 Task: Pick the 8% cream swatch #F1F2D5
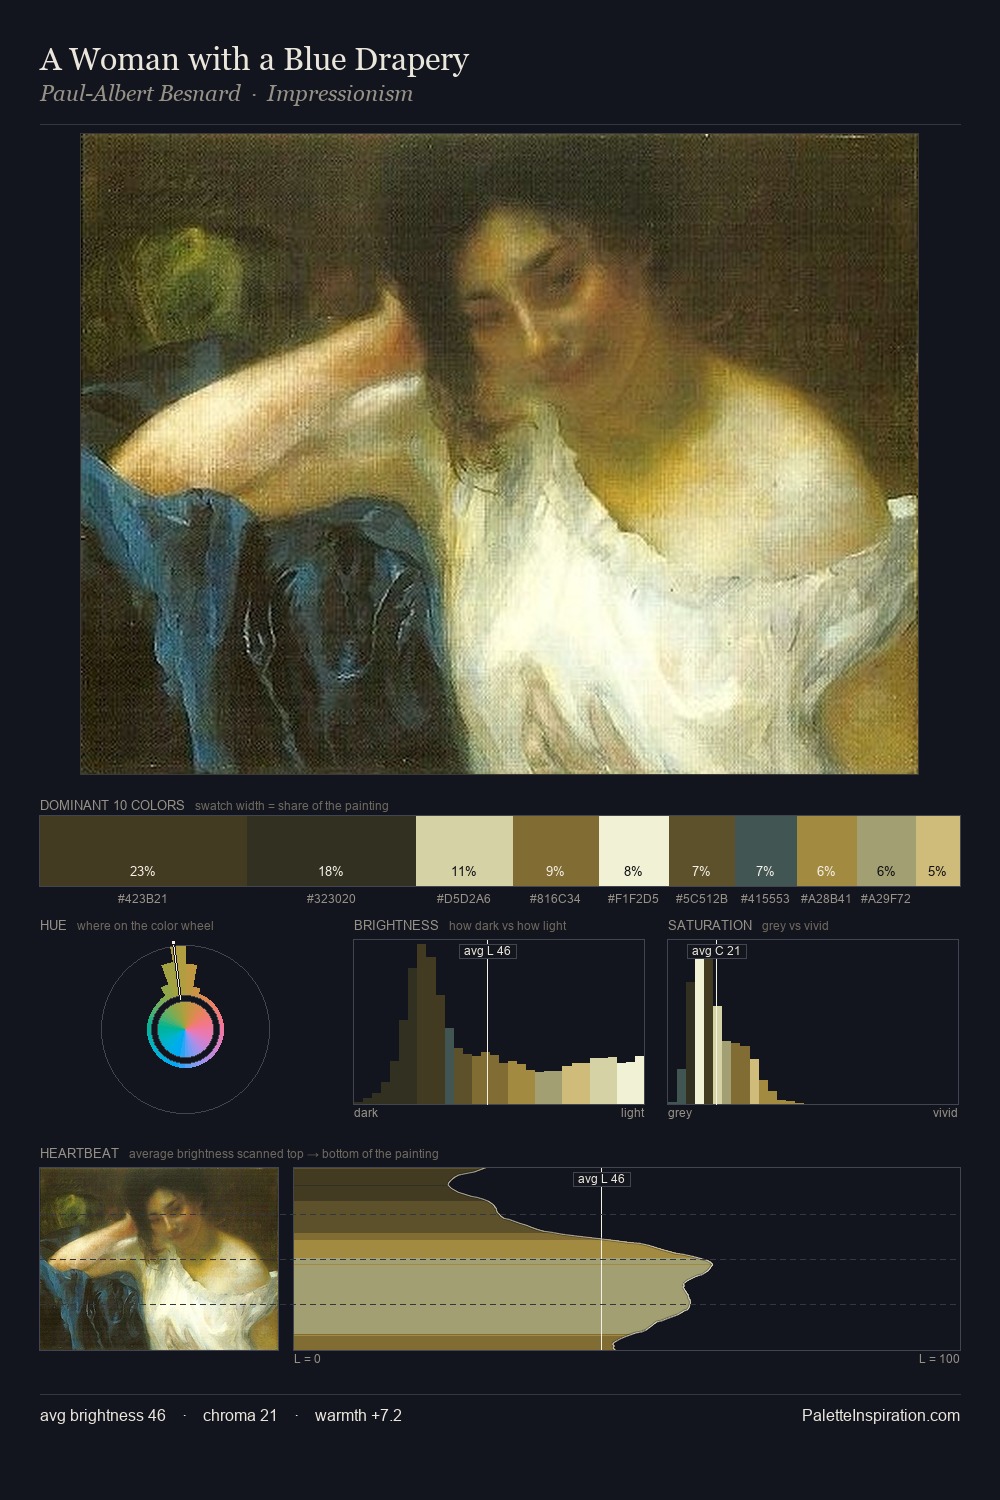tap(634, 851)
